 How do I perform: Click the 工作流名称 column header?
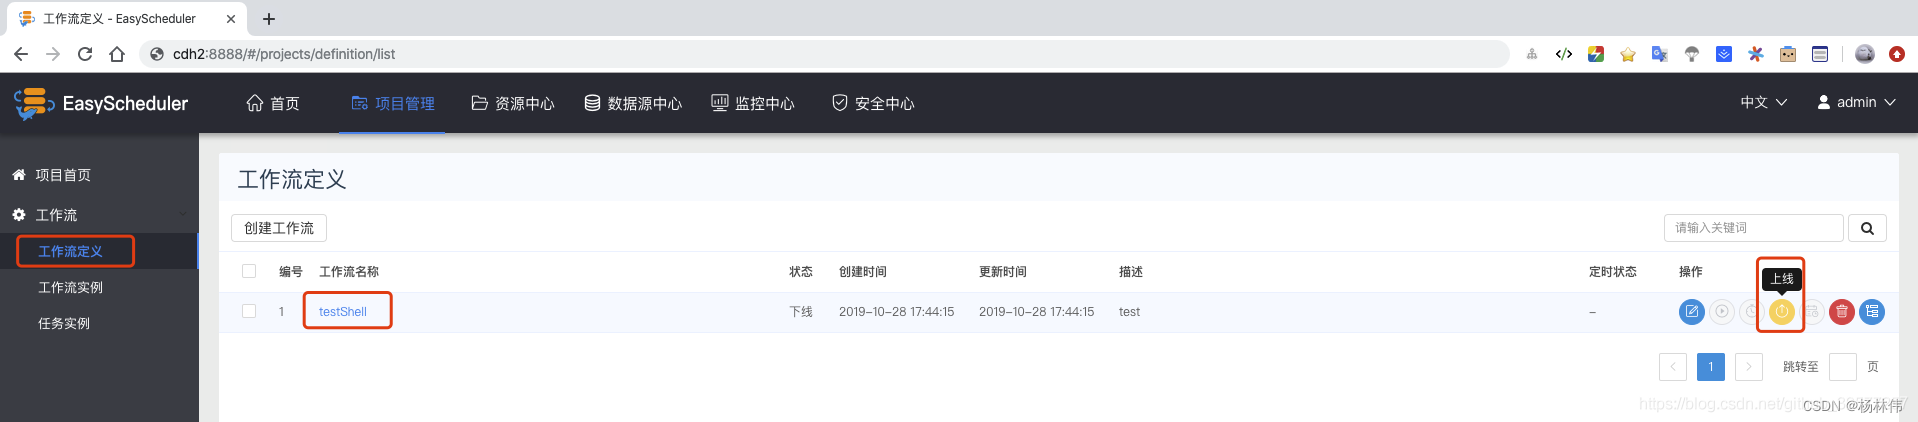[x=349, y=272]
